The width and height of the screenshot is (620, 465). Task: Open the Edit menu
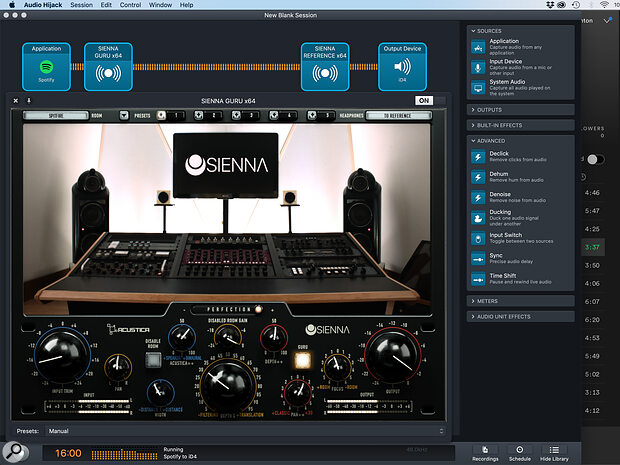(x=106, y=5)
